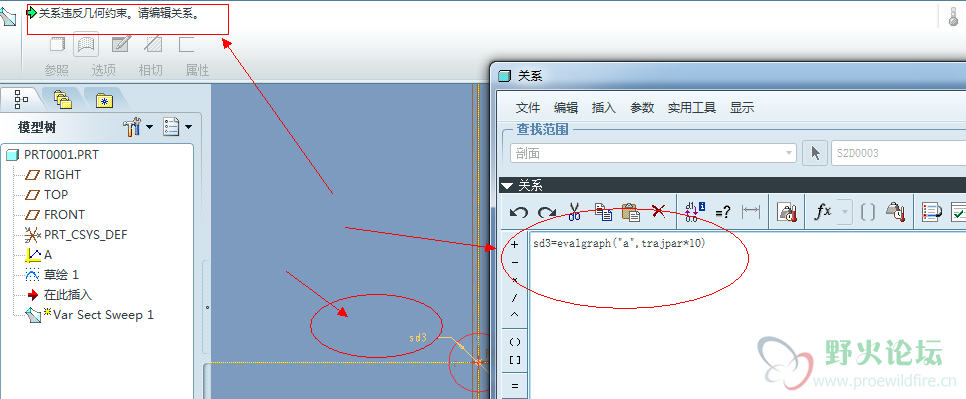Redo edit in Relations toolbar
This screenshot has width=966, height=399.
click(546, 213)
